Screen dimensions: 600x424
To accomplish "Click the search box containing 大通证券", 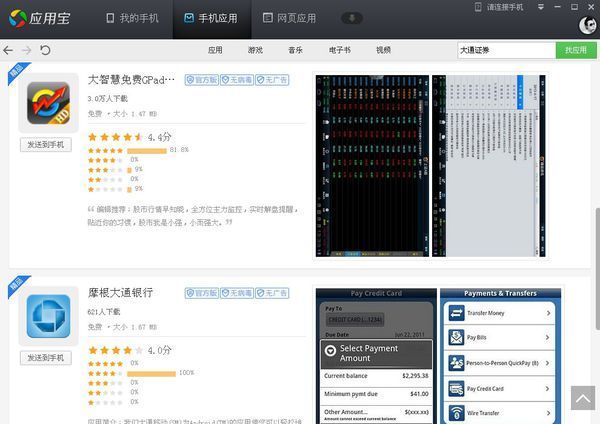I will point(506,50).
